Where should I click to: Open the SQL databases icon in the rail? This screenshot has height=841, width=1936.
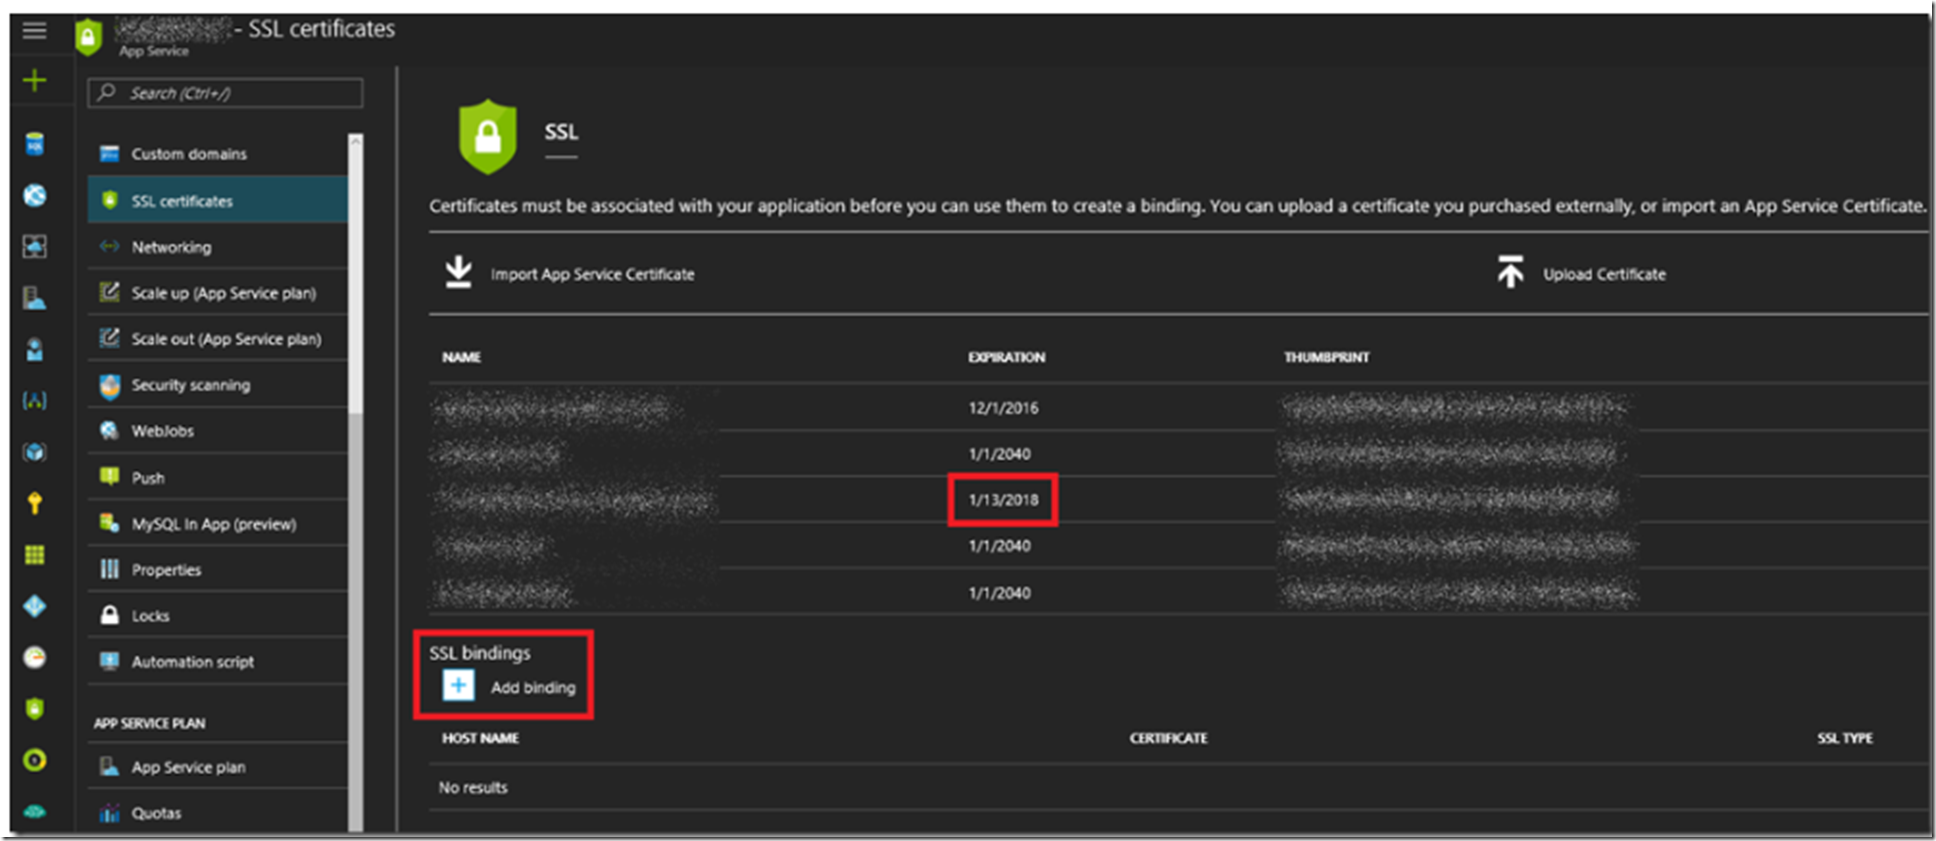[34, 144]
